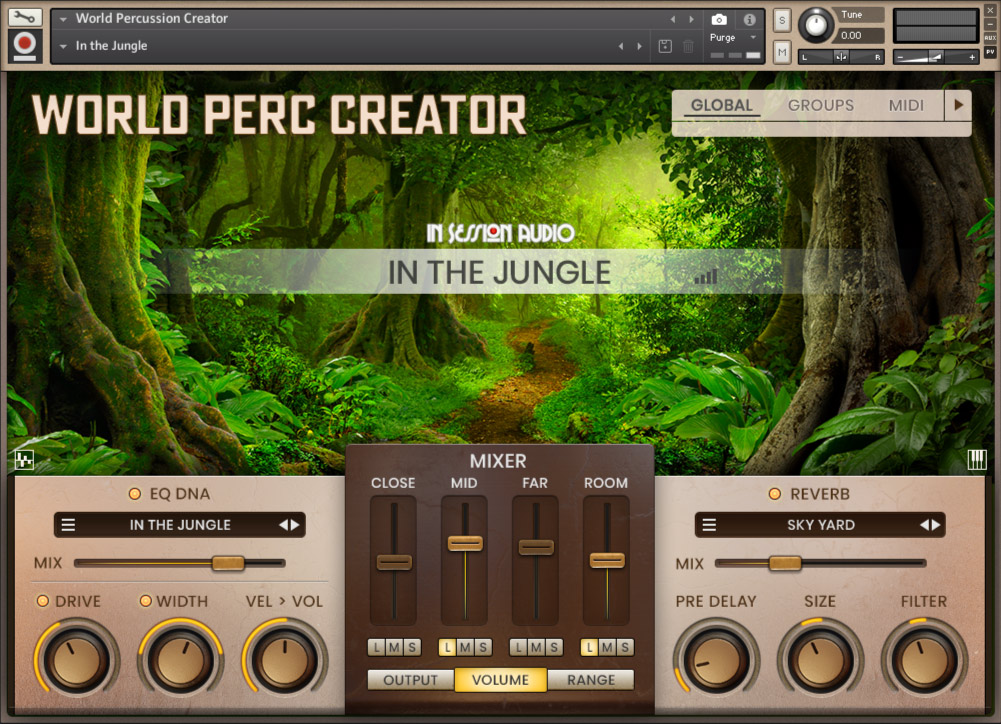Screen dimensions: 1001x724
Task: Click the ROOM channel volume fader
Action: click(607, 561)
